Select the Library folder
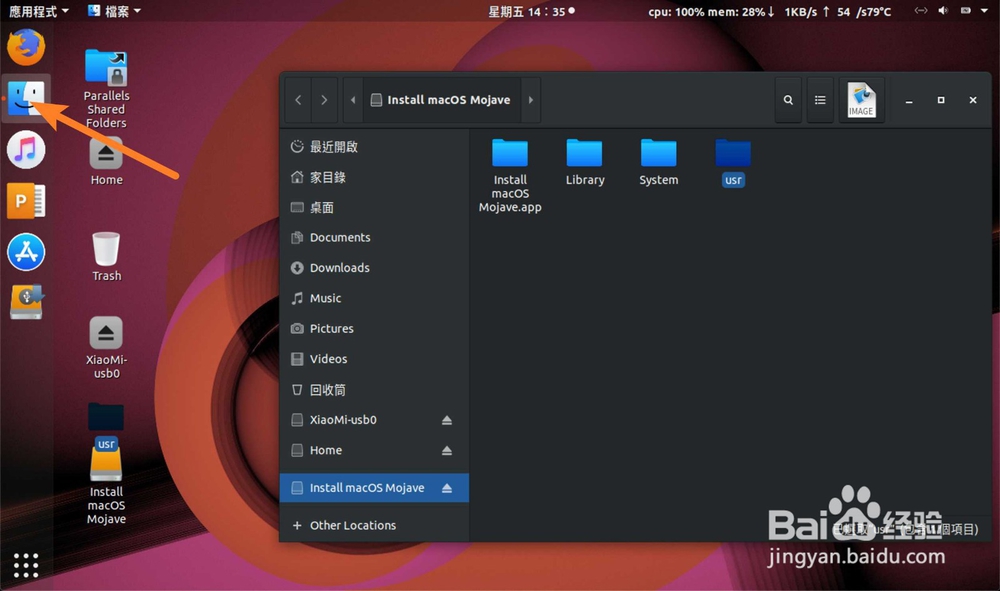The height and width of the screenshot is (591, 1000). pyautogui.click(x=585, y=163)
